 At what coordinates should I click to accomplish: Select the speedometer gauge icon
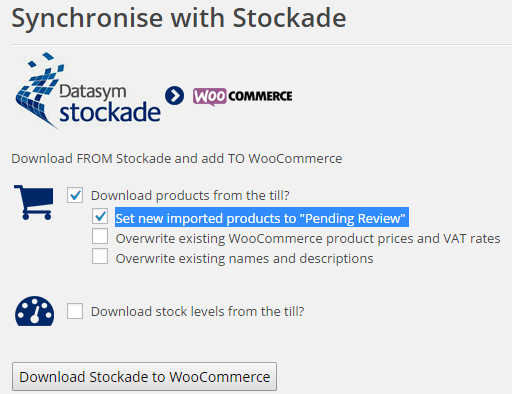[34, 311]
